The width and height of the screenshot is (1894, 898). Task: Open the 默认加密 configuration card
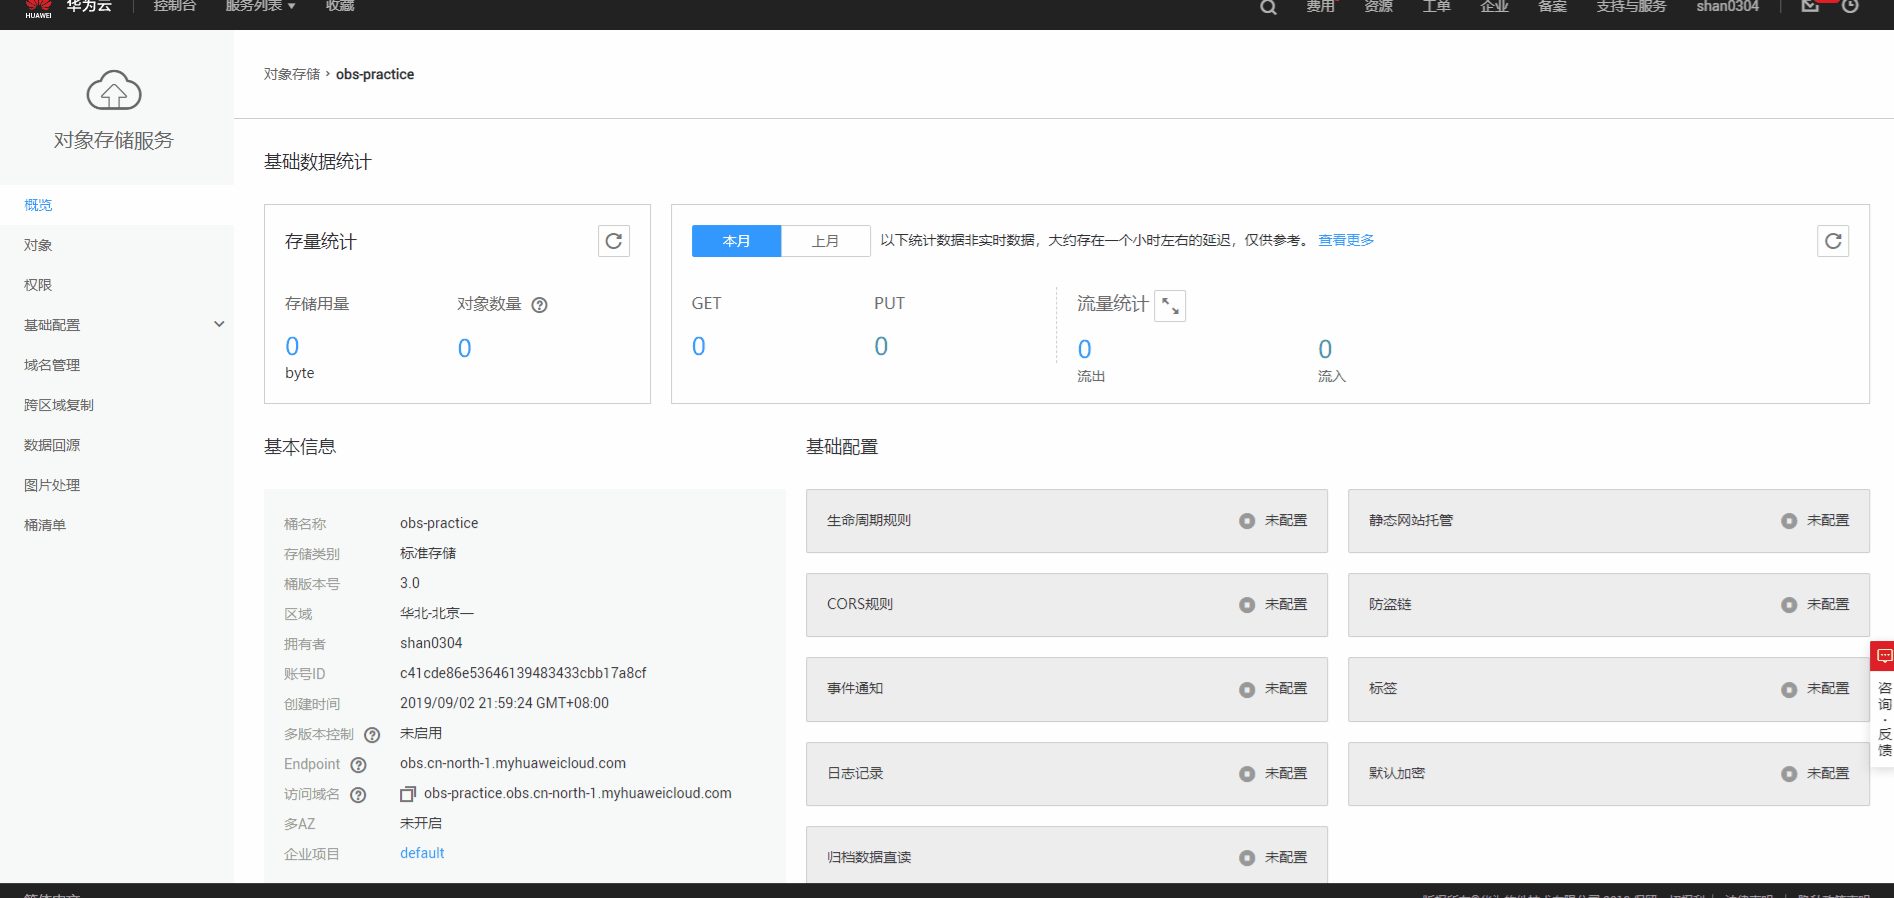(1609, 774)
